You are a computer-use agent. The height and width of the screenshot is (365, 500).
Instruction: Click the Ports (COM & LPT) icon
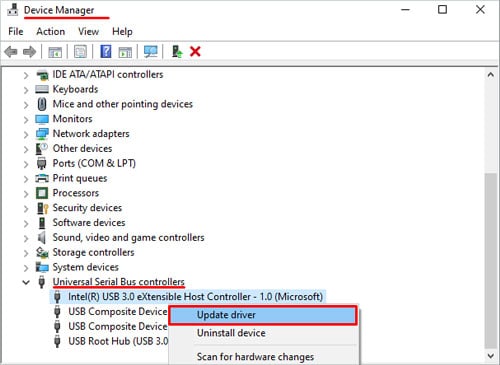(42, 163)
